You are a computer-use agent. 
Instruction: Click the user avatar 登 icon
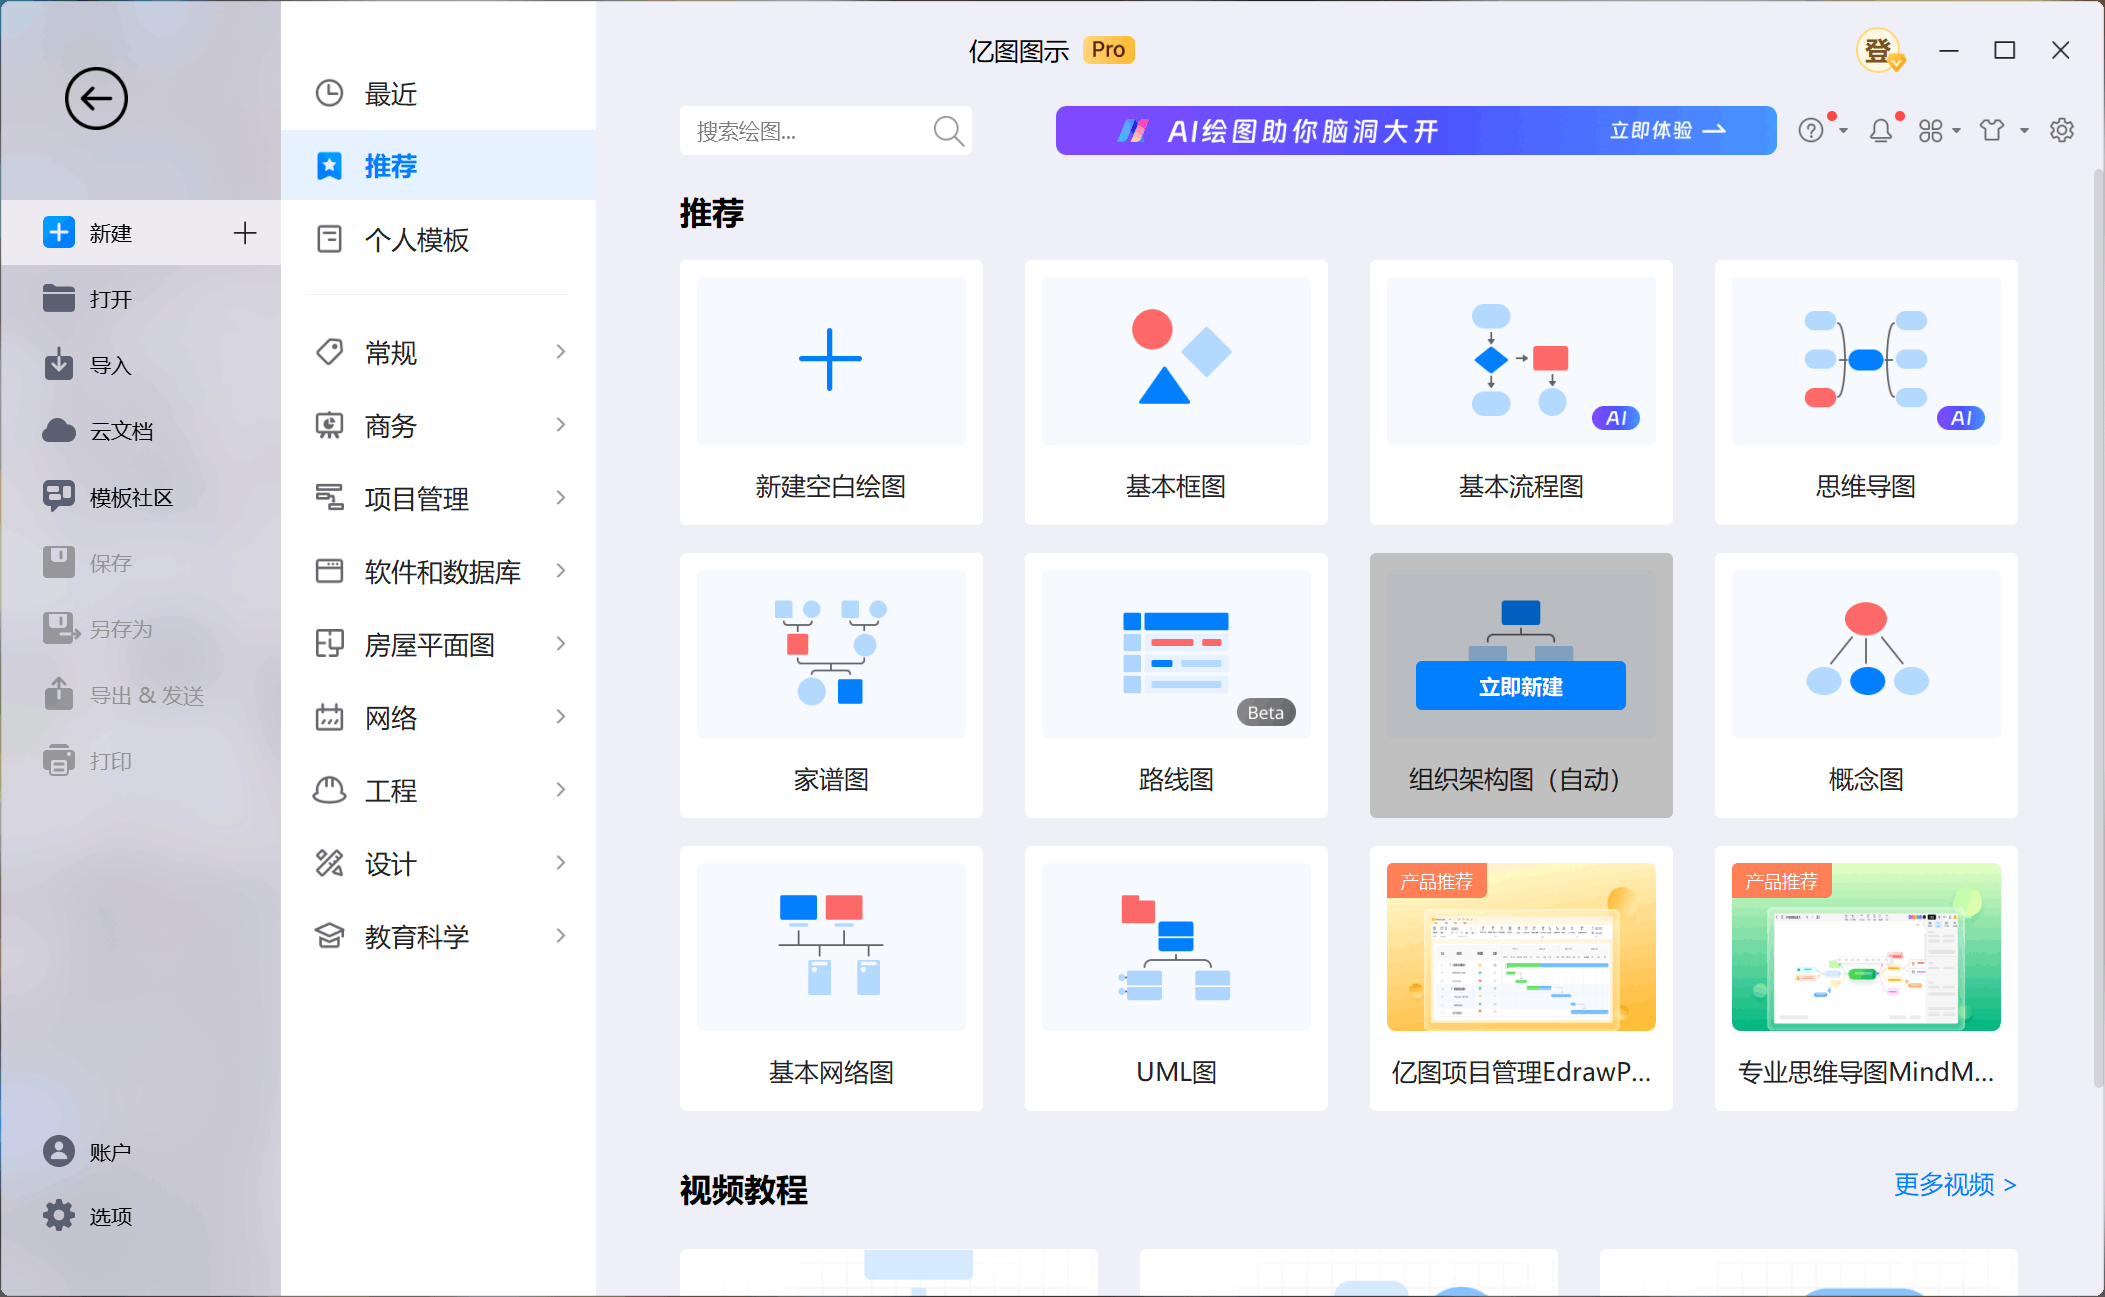pos(1879,50)
